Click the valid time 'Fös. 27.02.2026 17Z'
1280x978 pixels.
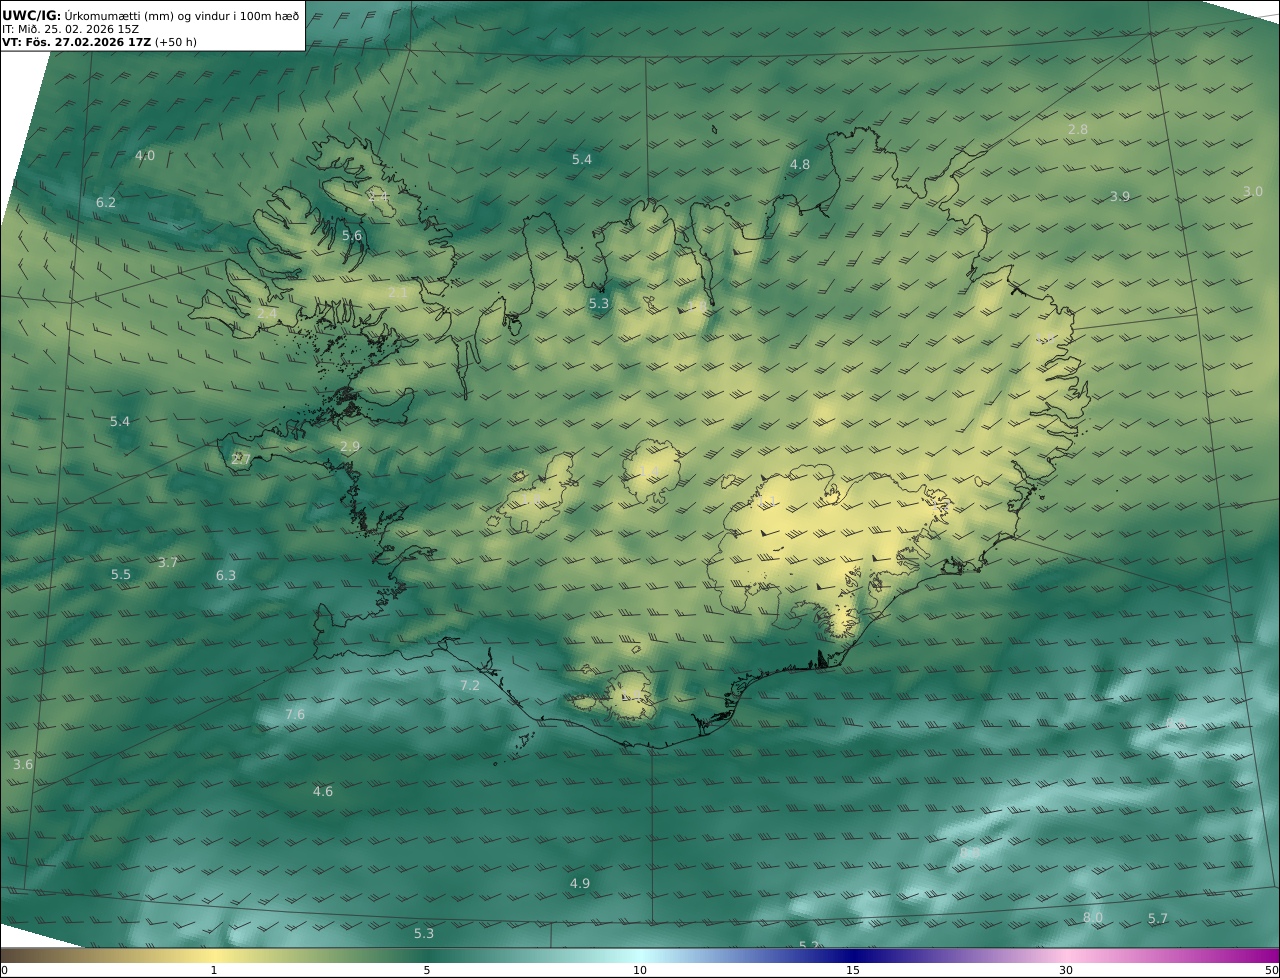pos(87,43)
